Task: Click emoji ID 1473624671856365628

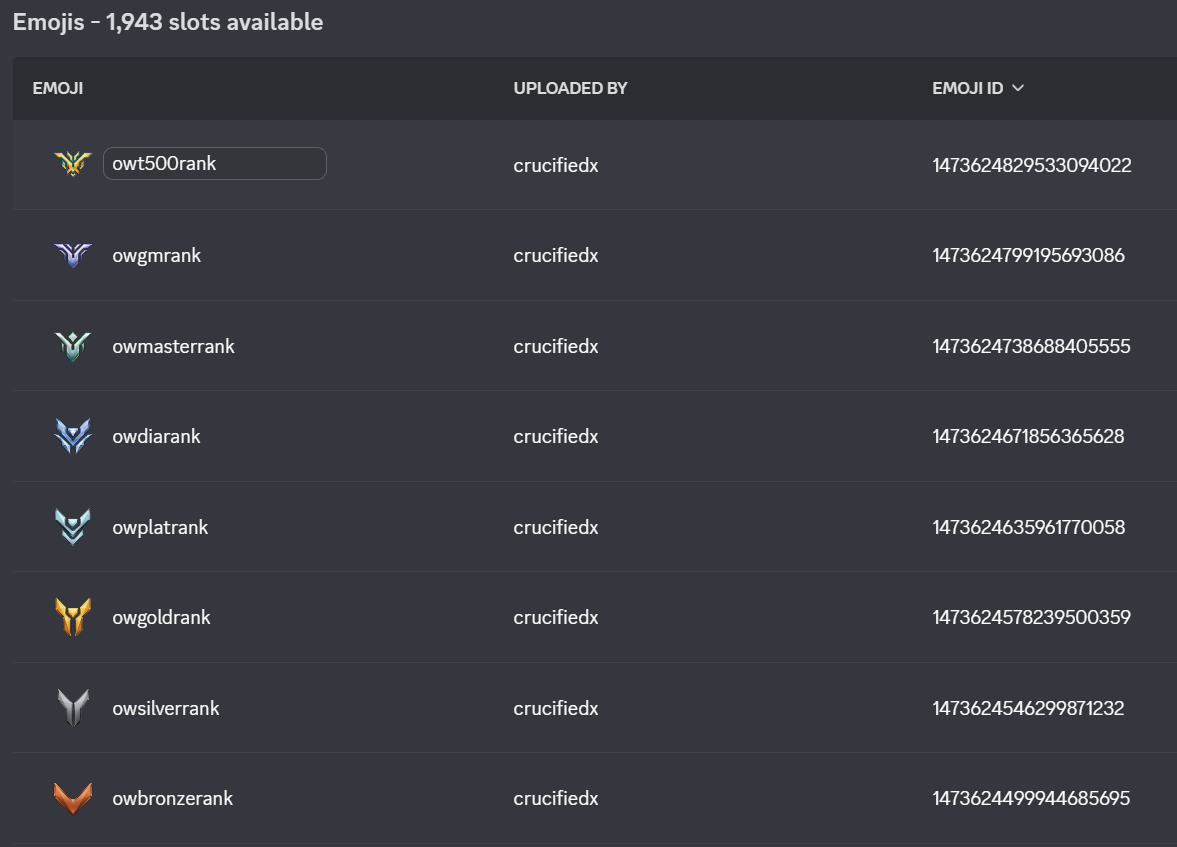Action: tap(1028, 436)
